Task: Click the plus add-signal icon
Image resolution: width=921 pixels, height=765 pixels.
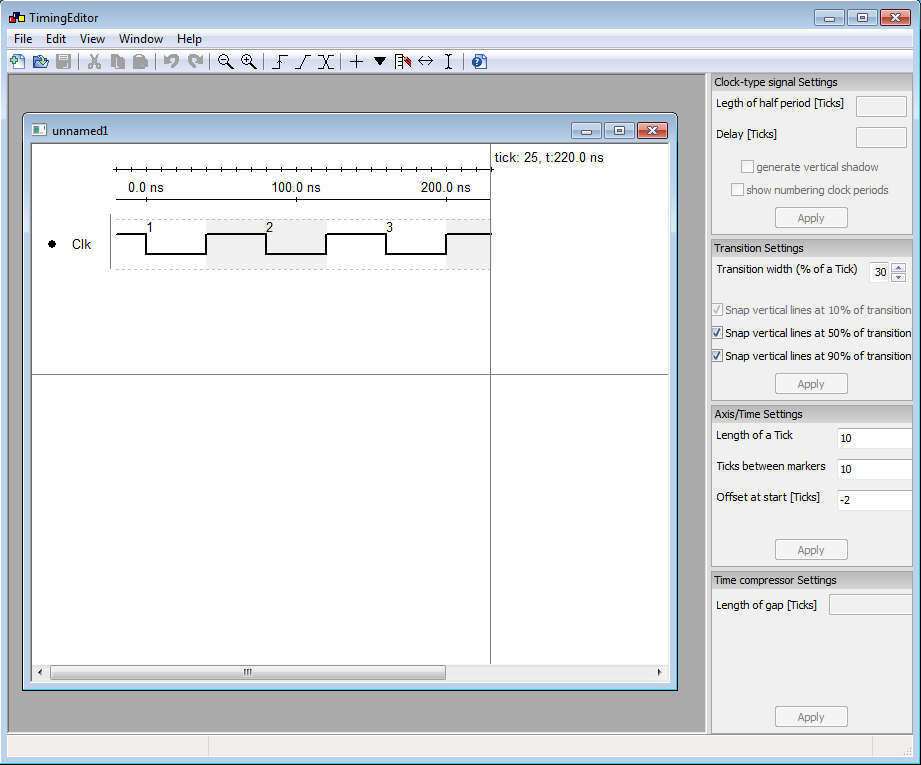Action: 356,62
